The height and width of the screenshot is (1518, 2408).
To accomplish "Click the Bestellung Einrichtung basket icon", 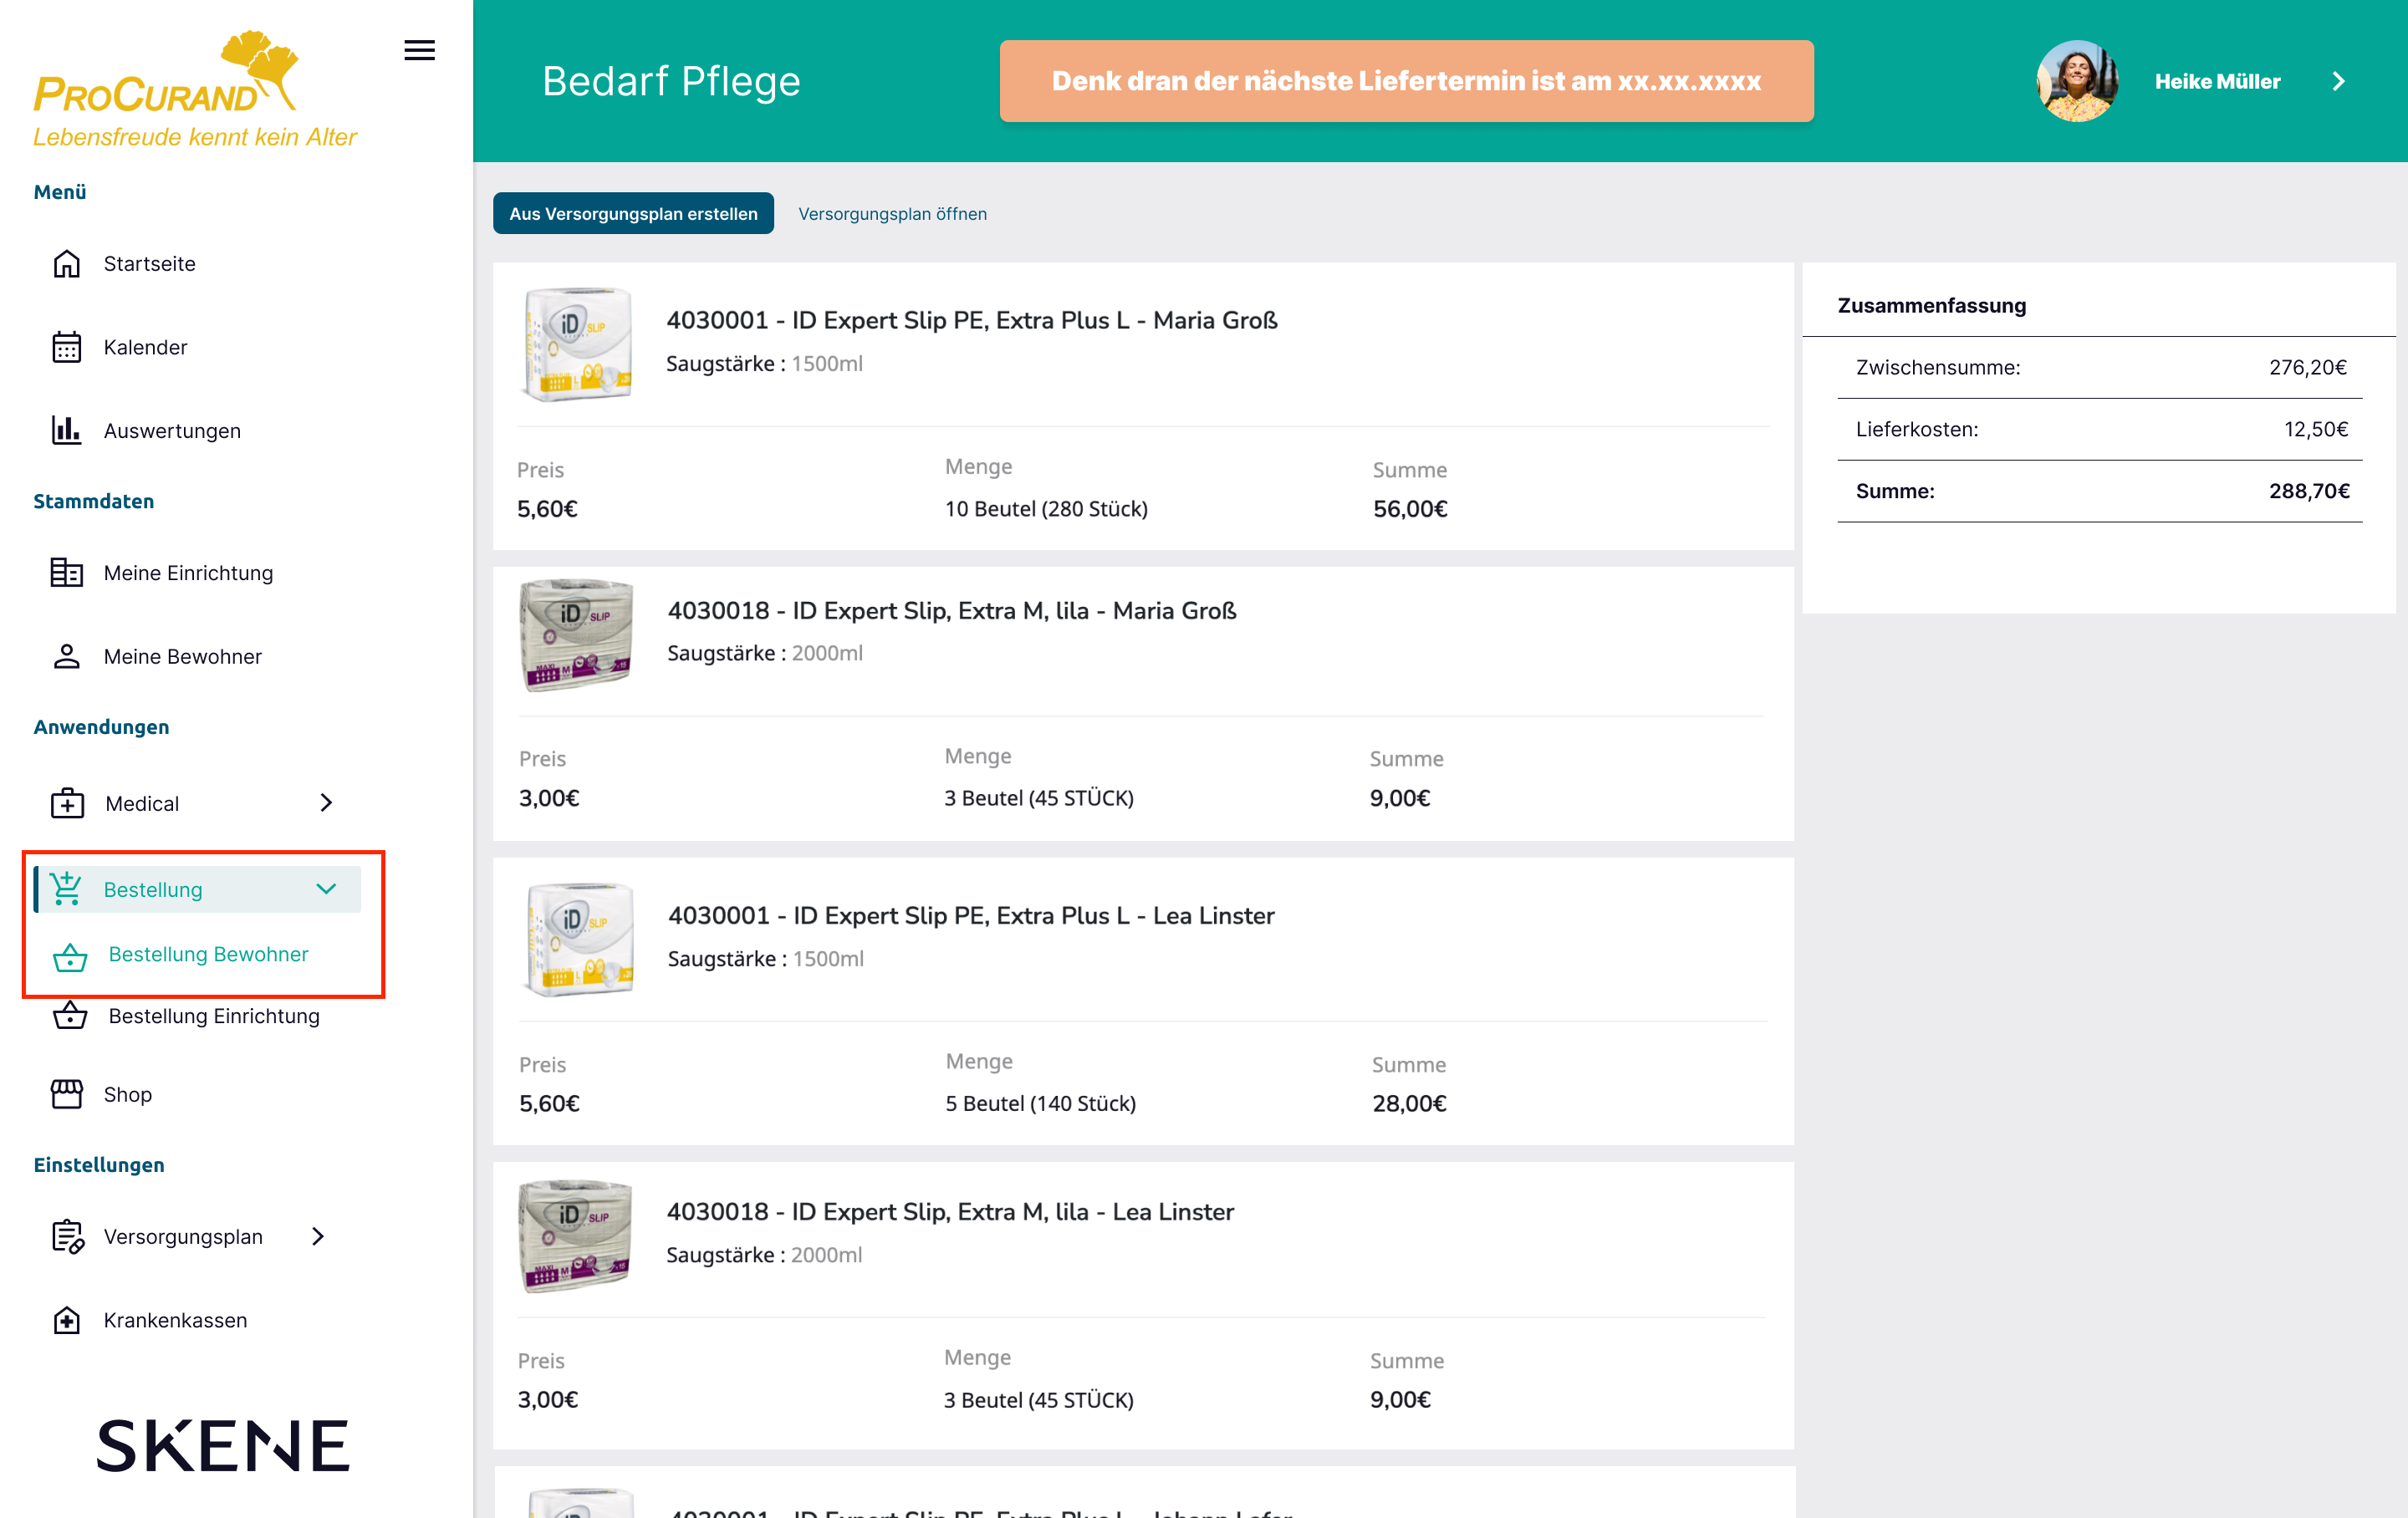I will pyautogui.click(x=70, y=1016).
